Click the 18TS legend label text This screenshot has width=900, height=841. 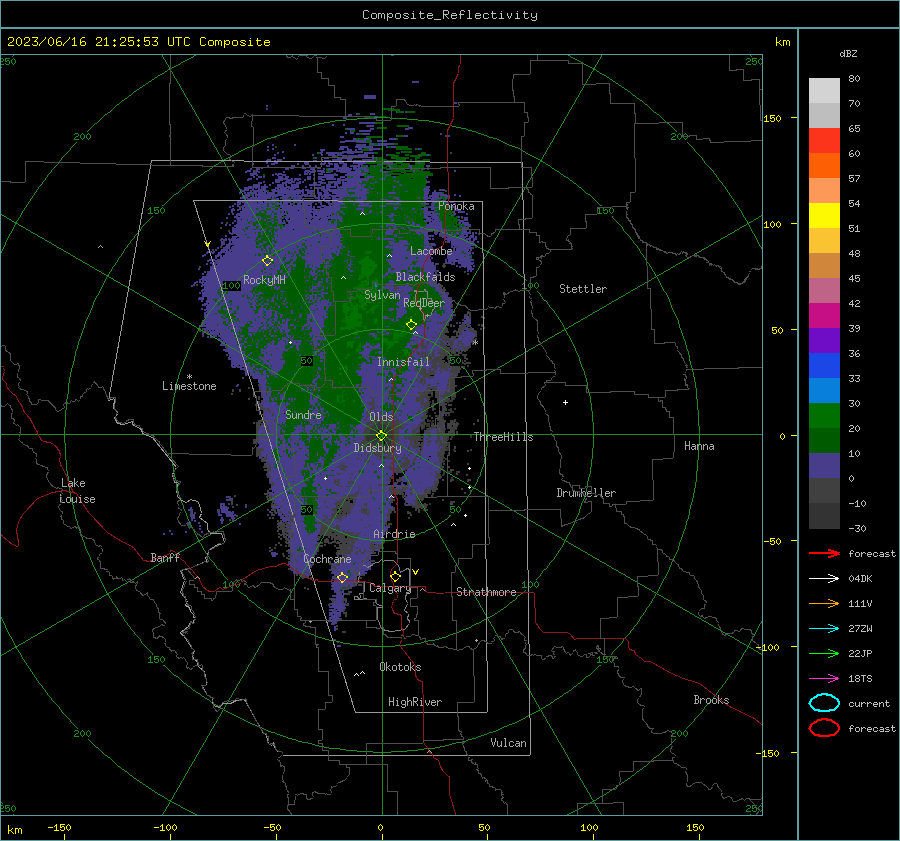[x=860, y=679]
